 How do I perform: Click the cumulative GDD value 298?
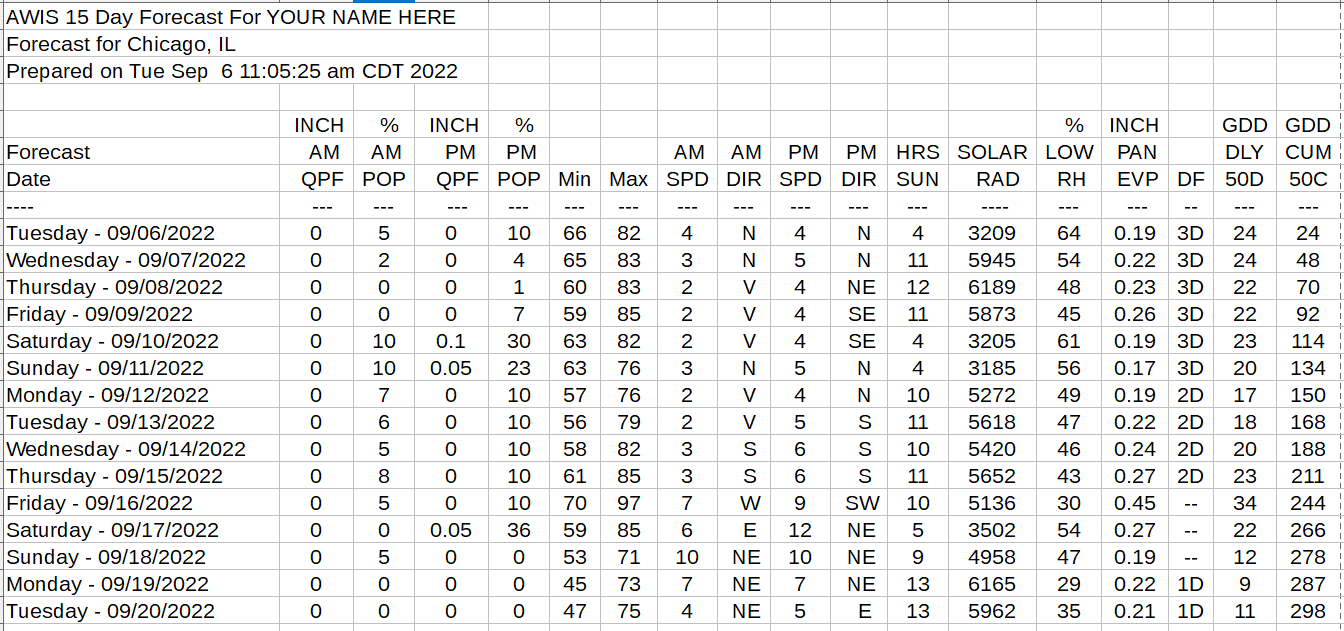(x=1308, y=611)
